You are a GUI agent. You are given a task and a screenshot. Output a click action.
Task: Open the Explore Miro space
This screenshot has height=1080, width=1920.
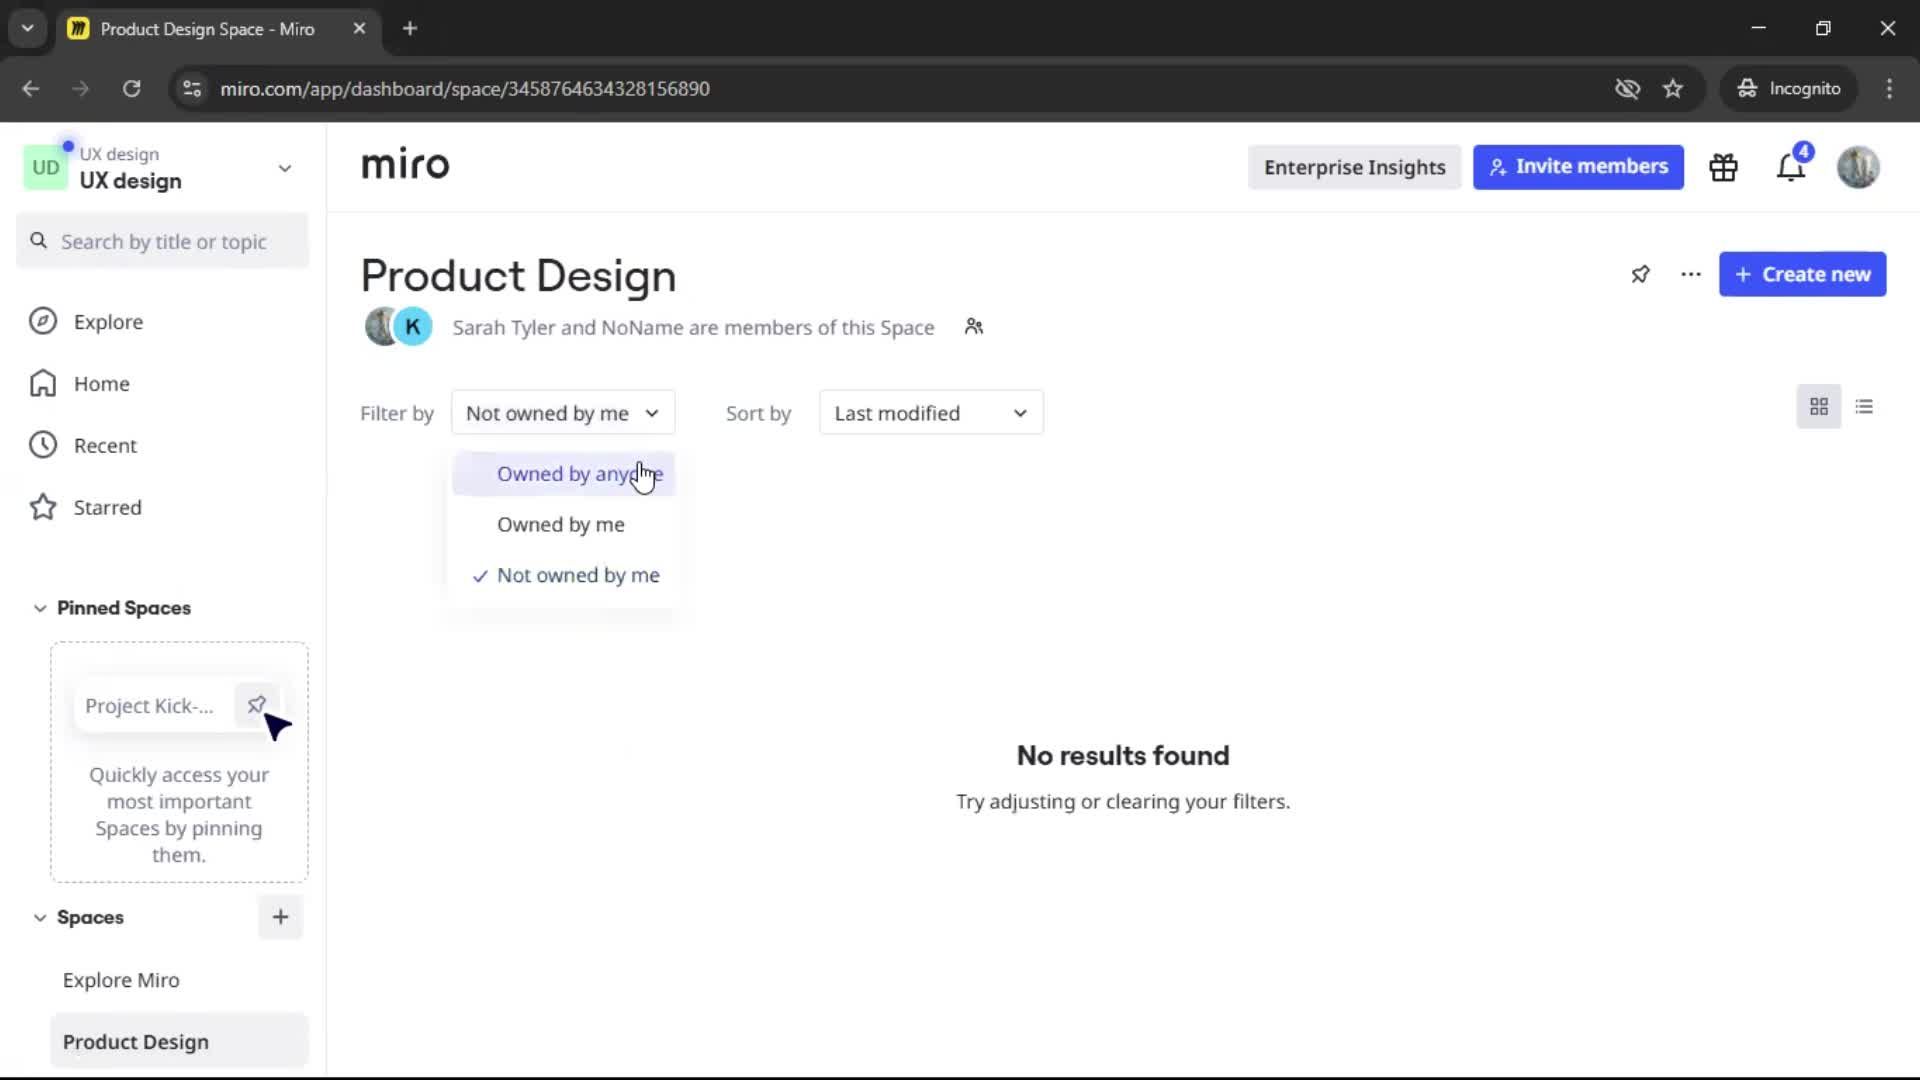[x=121, y=981]
